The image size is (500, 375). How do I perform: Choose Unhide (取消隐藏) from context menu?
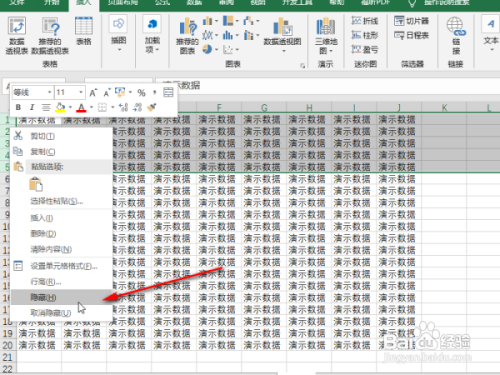(61, 313)
